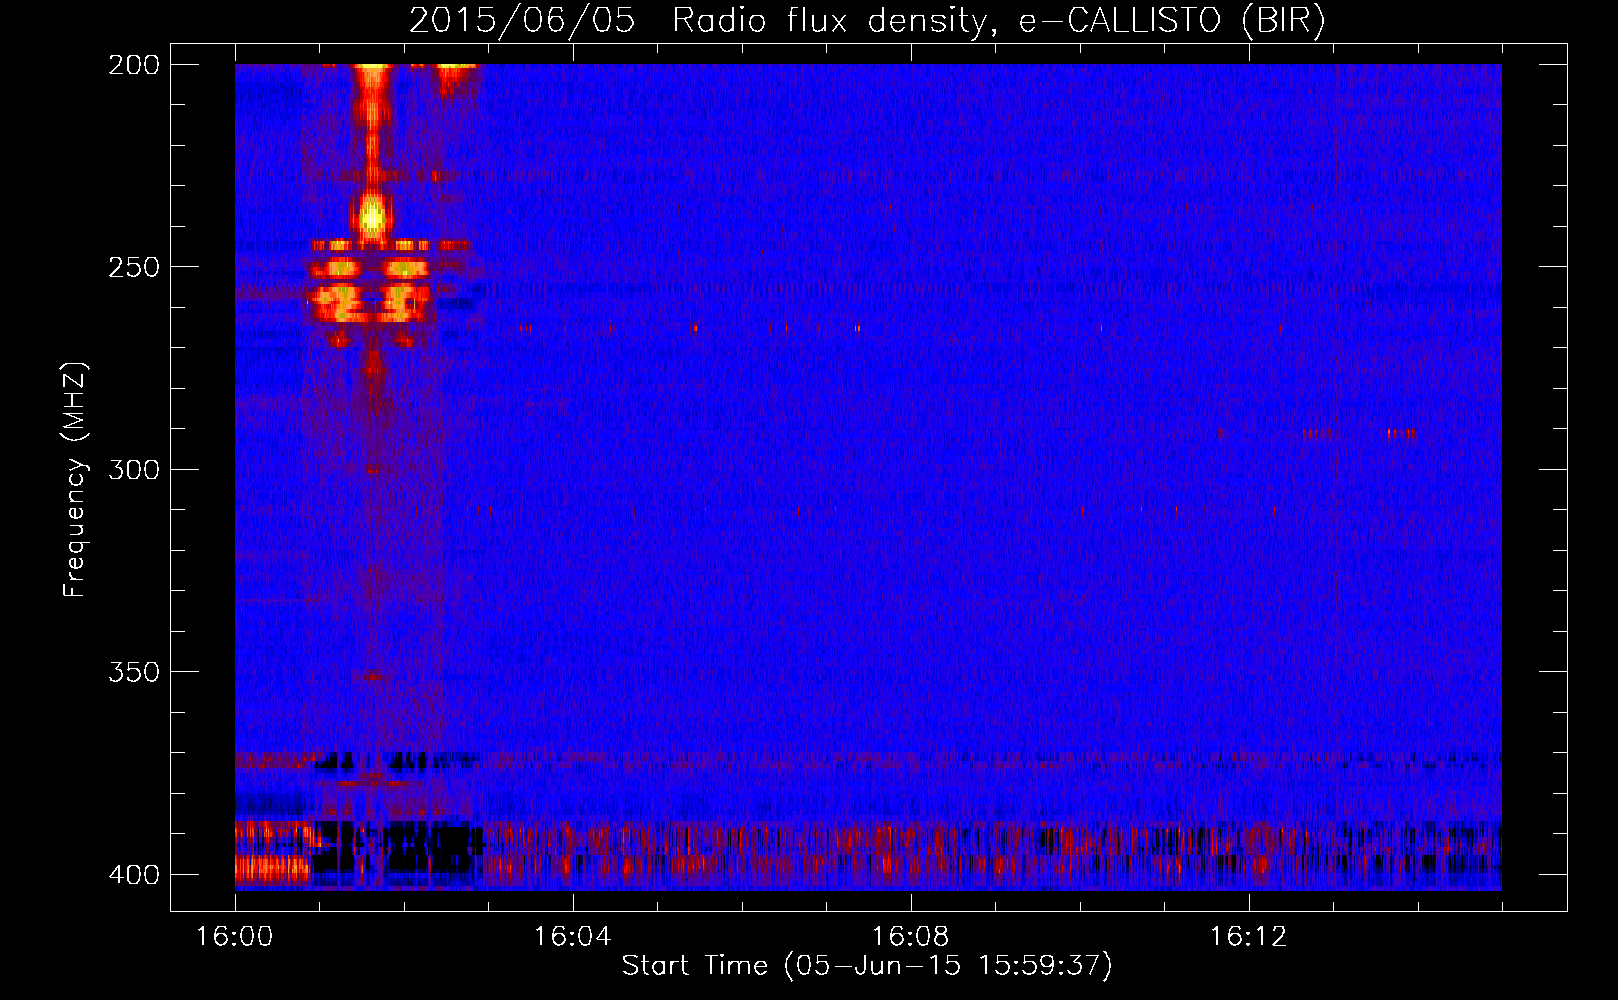This screenshot has width=1618, height=1000.
Task: Click the '250' frequency tick label
Action: tap(134, 267)
